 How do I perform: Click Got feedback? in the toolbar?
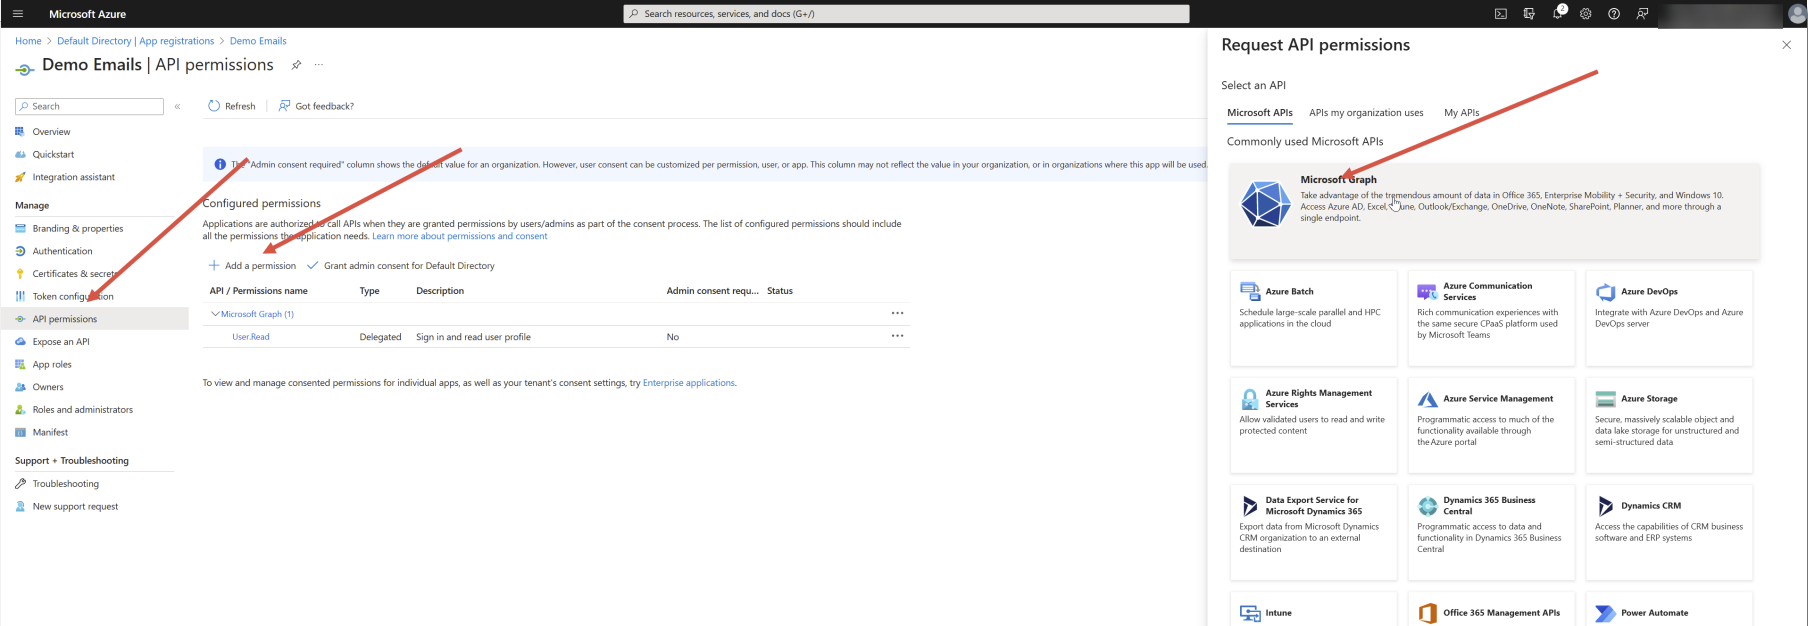(x=316, y=106)
